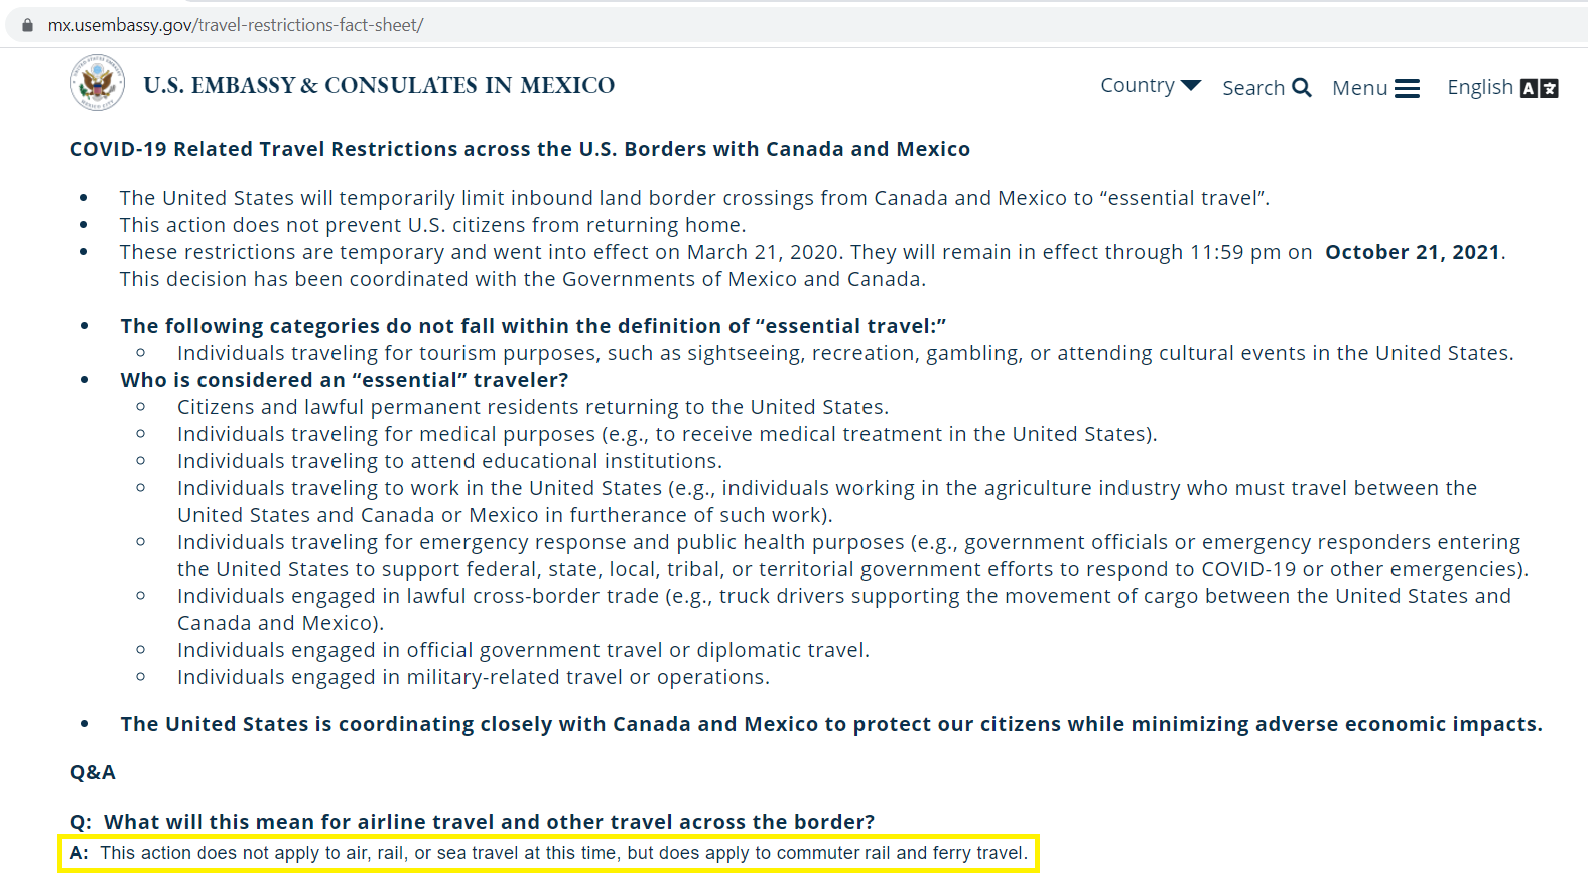
Task: Click the U.S. Embassy & Consulates in Mexico title
Action: click(x=379, y=85)
